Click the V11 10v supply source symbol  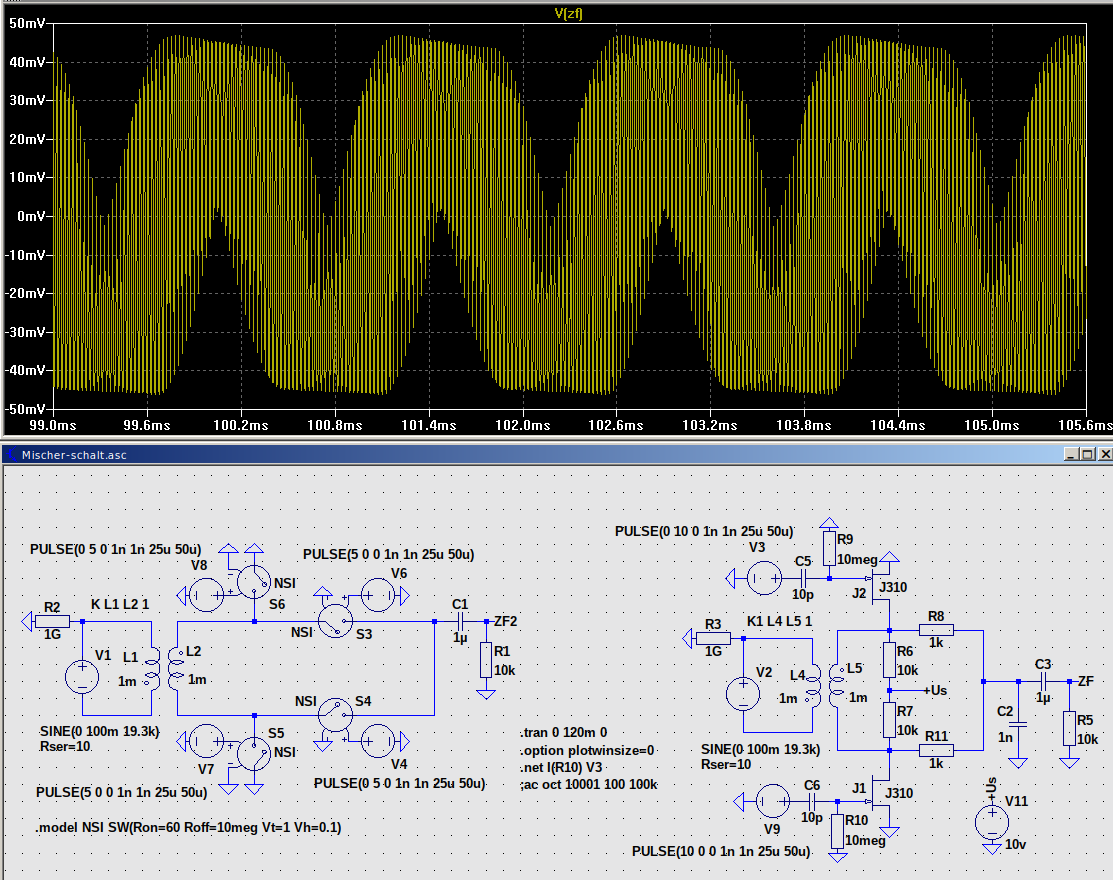pos(991,822)
